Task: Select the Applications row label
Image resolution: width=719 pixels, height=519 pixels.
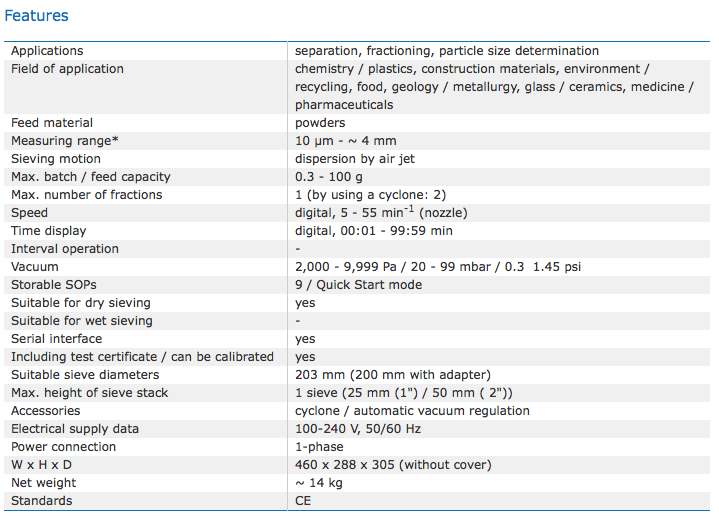Action: (47, 51)
